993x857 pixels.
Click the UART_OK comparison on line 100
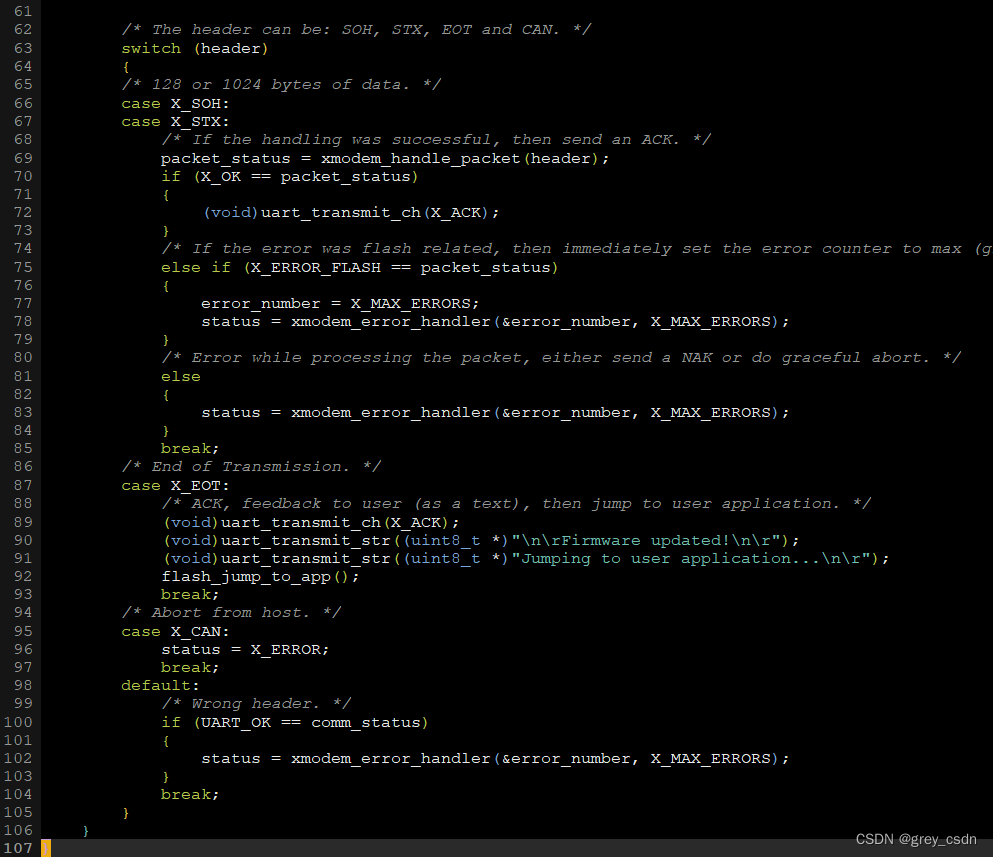tap(236, 722)
